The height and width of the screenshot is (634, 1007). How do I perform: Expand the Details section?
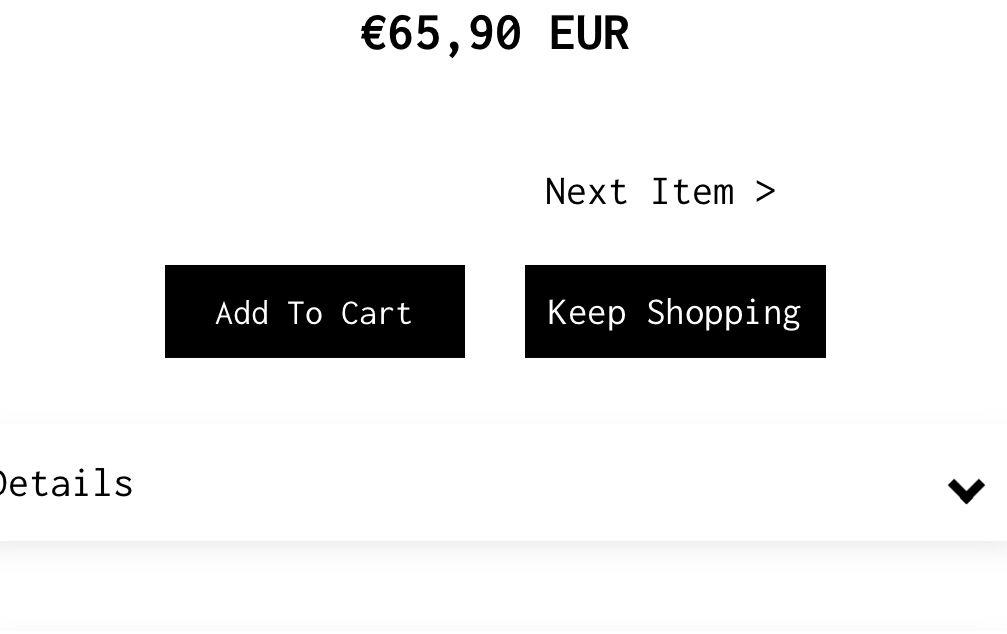coord(500,484)
